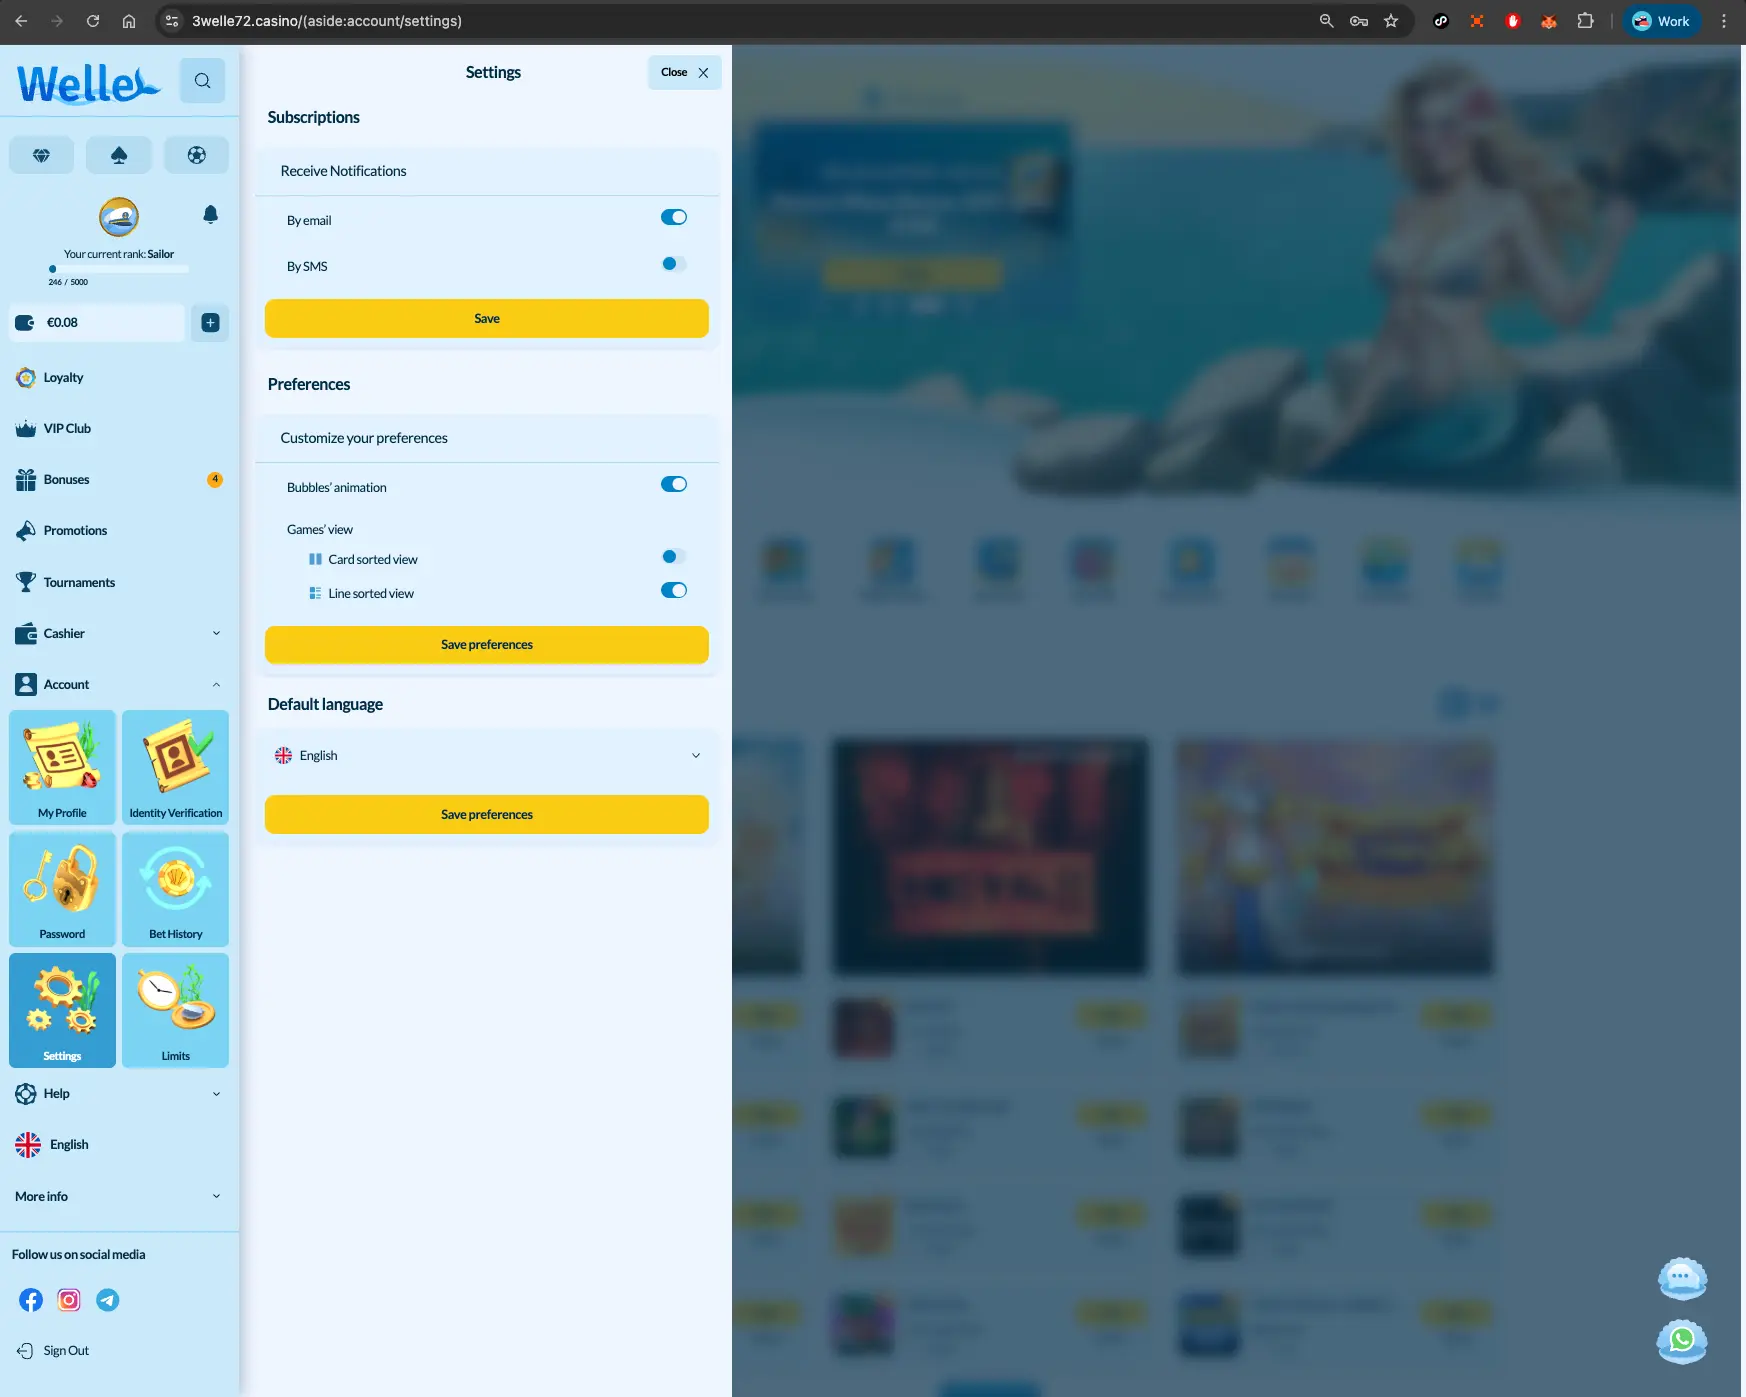
Task: Click the yellow Save subscriptions button
Action: coord(487,319)
